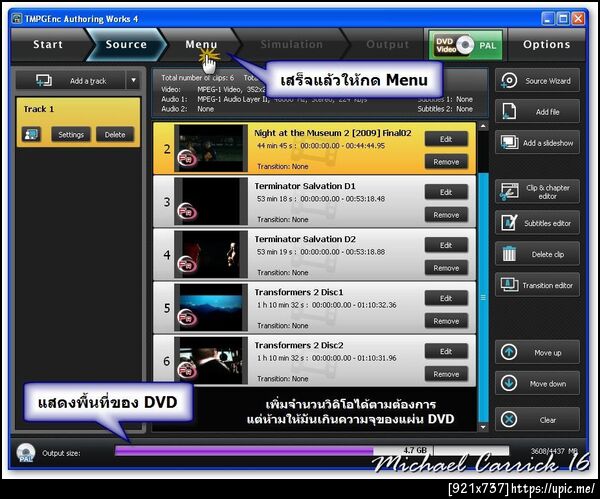Open the Clip & chapter editor
The width and height of the screenshot is (600, 499).
(x=537, y=191)
